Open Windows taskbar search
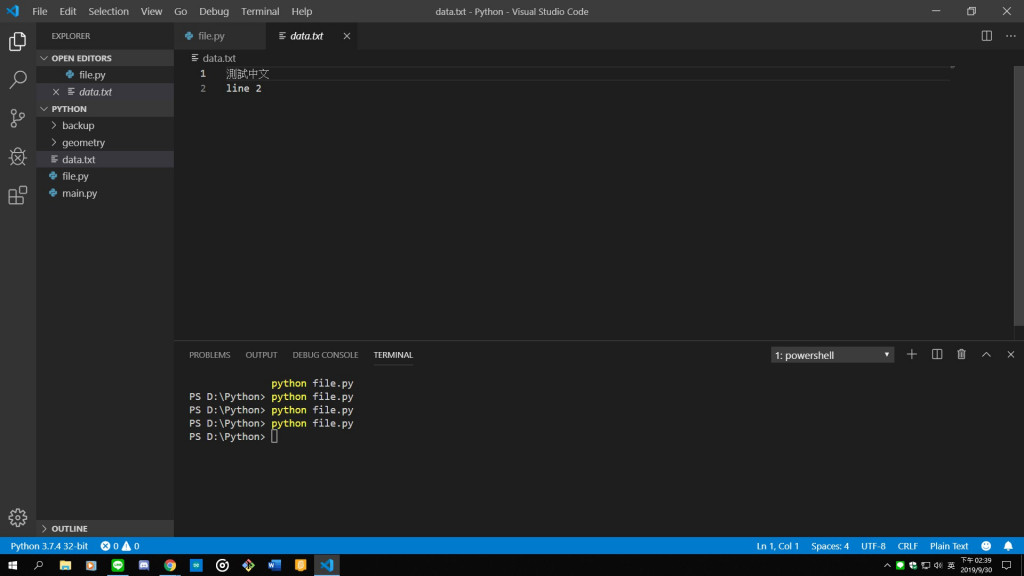This screenshot has width=1024, height=576. [x=39, y=566]
